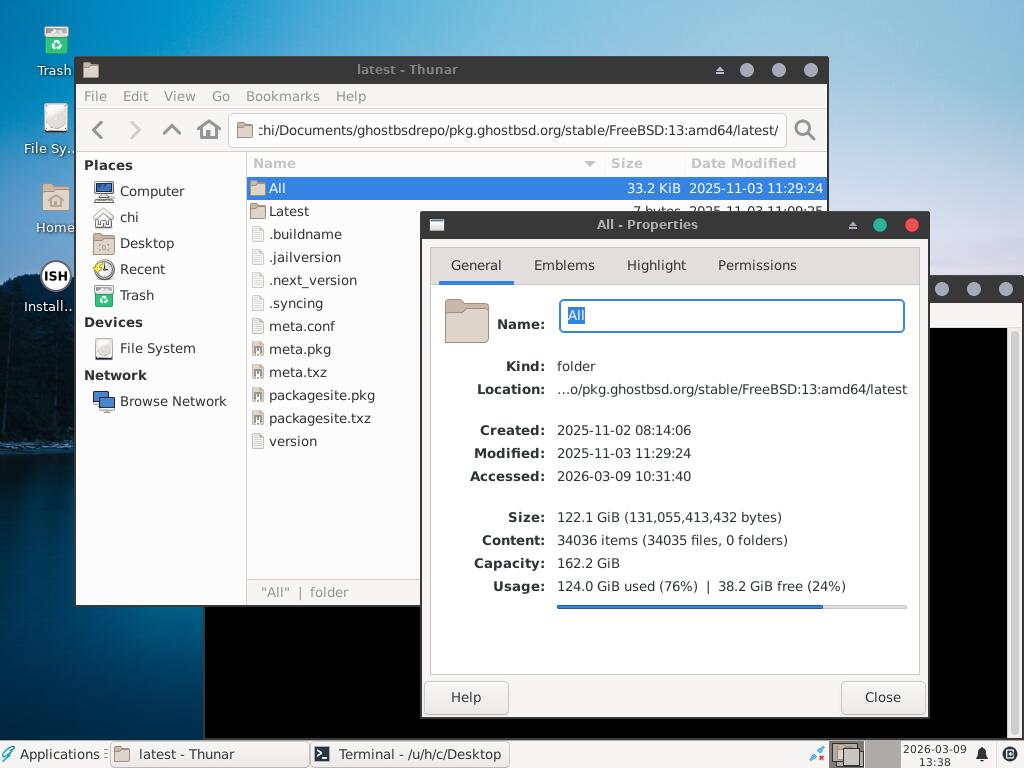Select the meta.conf file

point(301,326)
